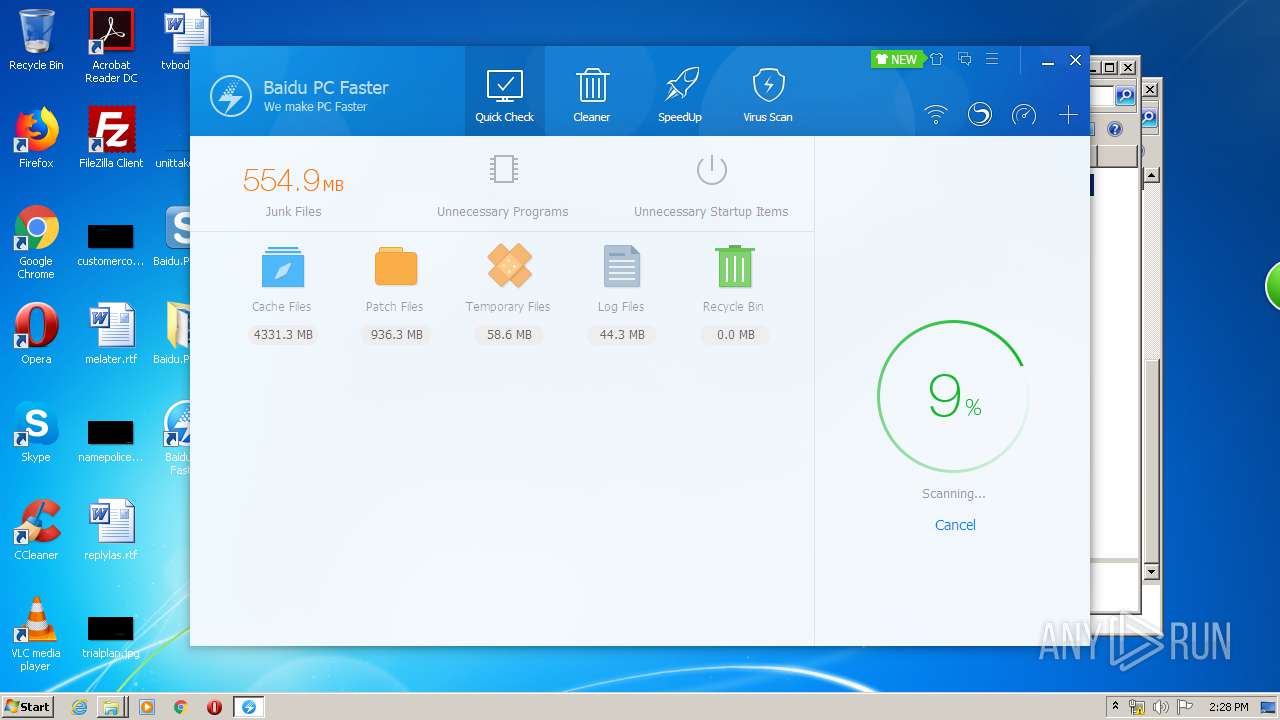This screenshot has height=720, width=1280.
Task: Launch Internet Explorer from the taskbar
Action: pyautogui.click(x=79, y=707)
